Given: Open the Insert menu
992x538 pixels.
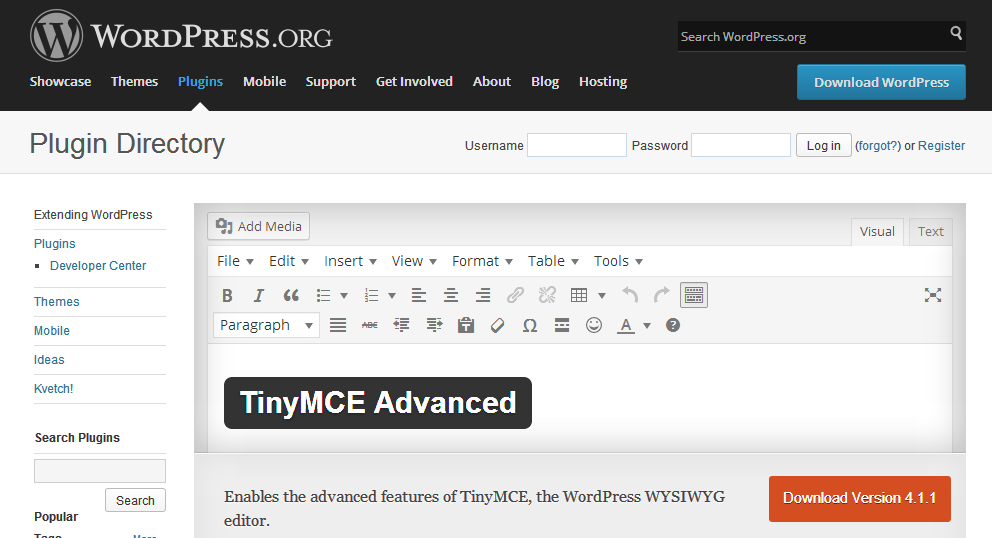Looking at the screenshot, I should [x=350, y=261].
